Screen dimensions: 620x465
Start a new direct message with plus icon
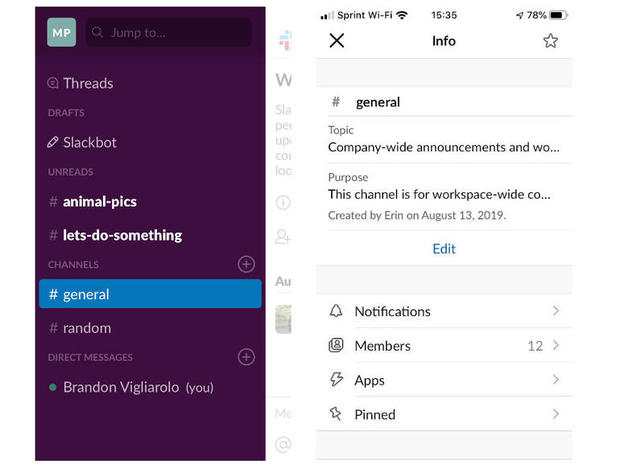click(x=246, y=357)
